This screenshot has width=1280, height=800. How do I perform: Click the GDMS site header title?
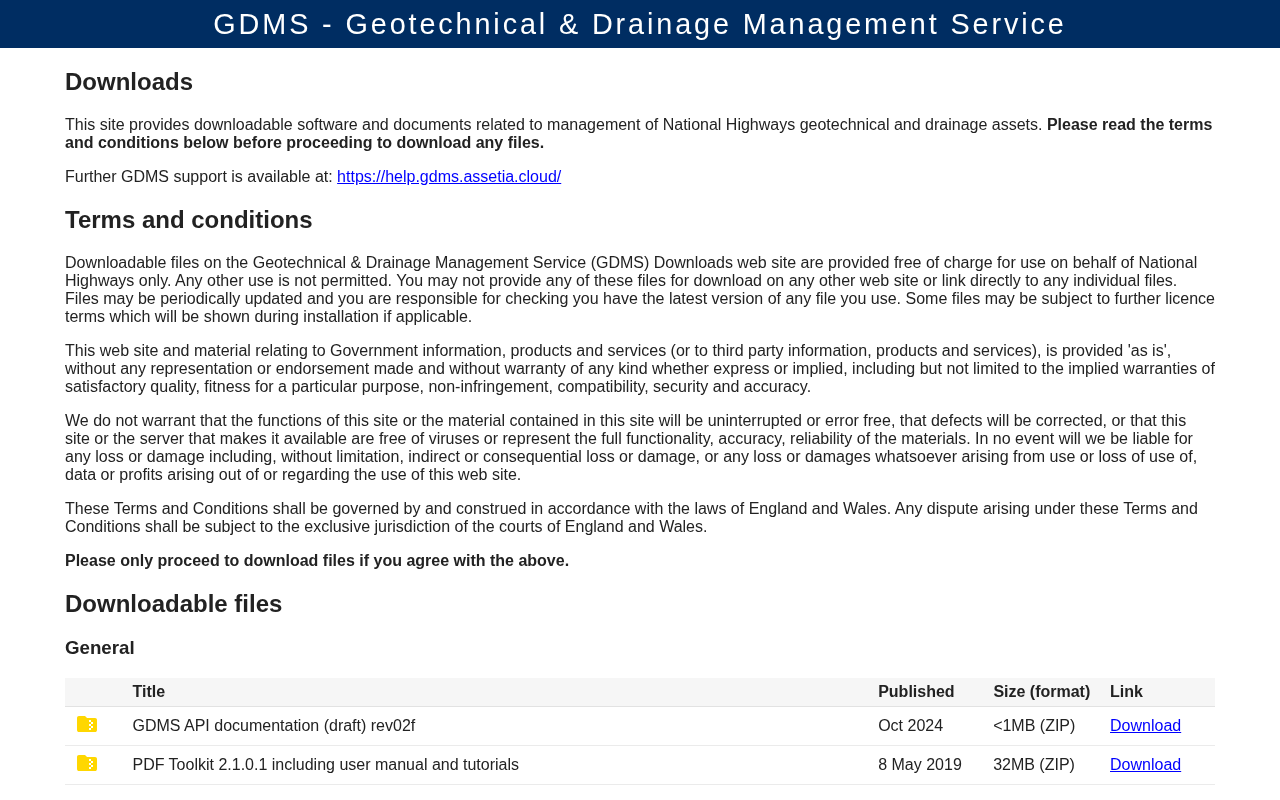(x=640, y=24)
